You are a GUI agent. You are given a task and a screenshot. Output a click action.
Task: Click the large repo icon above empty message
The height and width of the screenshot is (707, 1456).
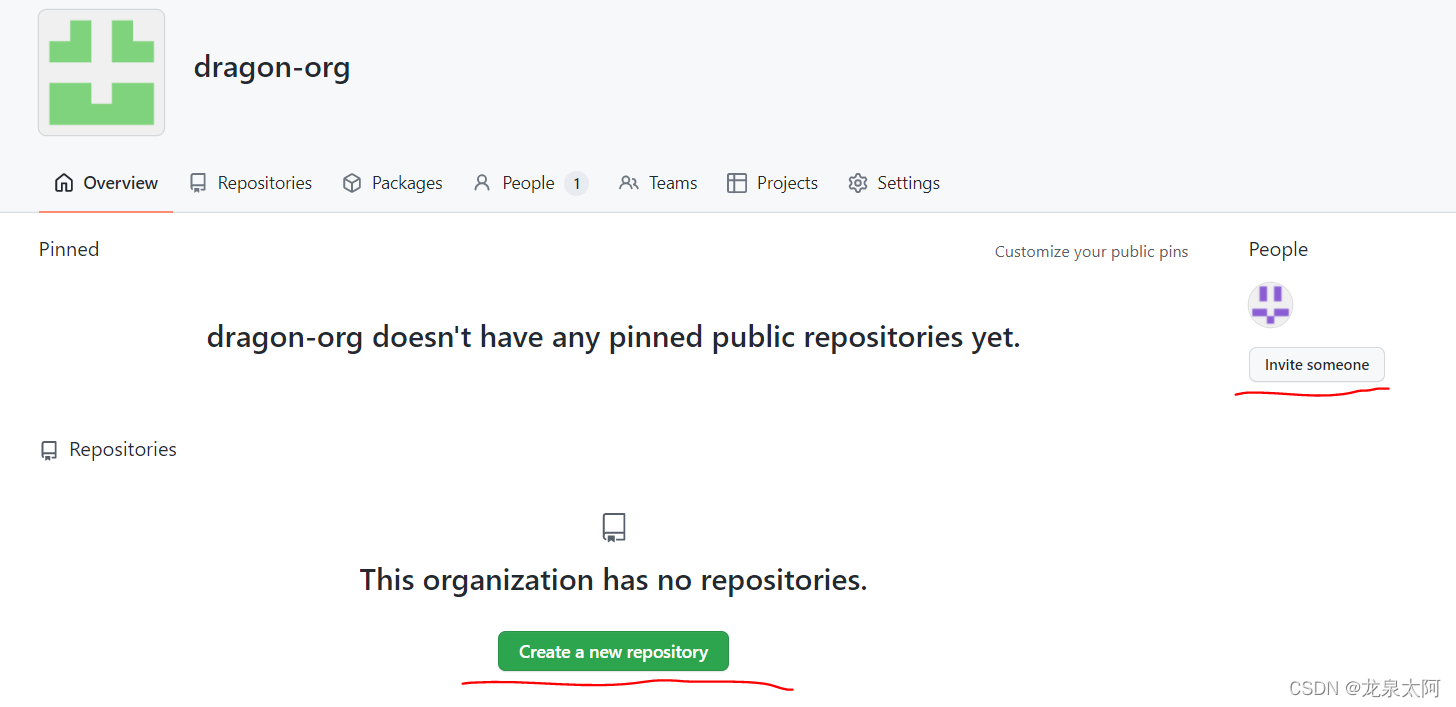[614, 527]
